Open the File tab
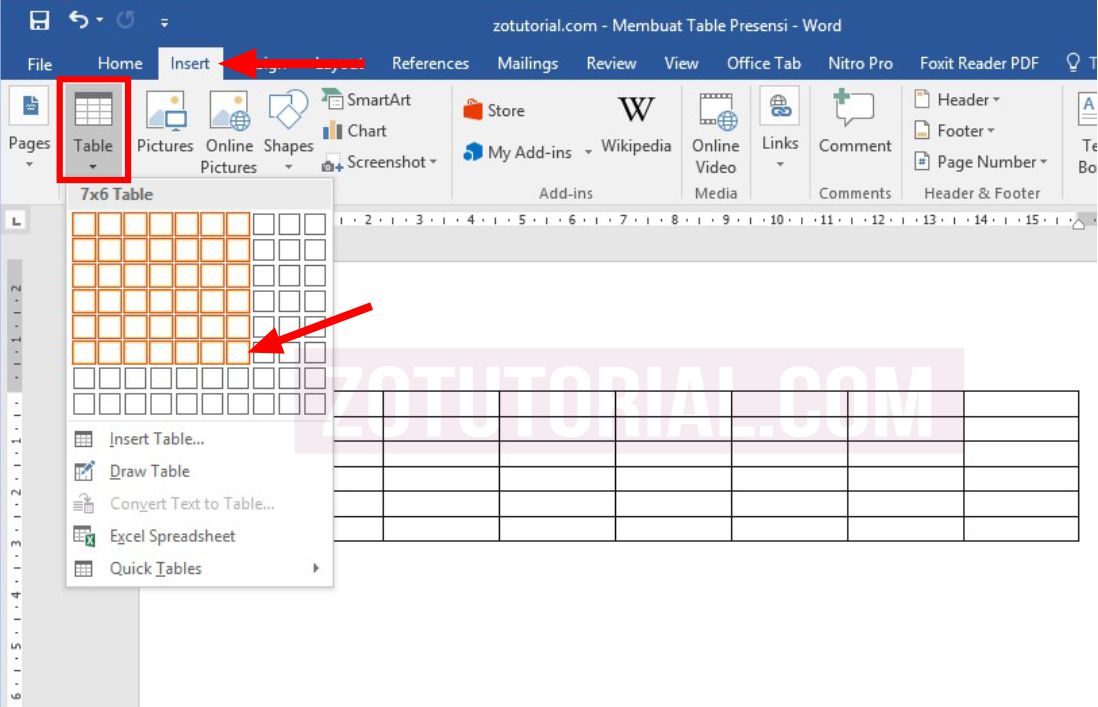 coord(40,64)
